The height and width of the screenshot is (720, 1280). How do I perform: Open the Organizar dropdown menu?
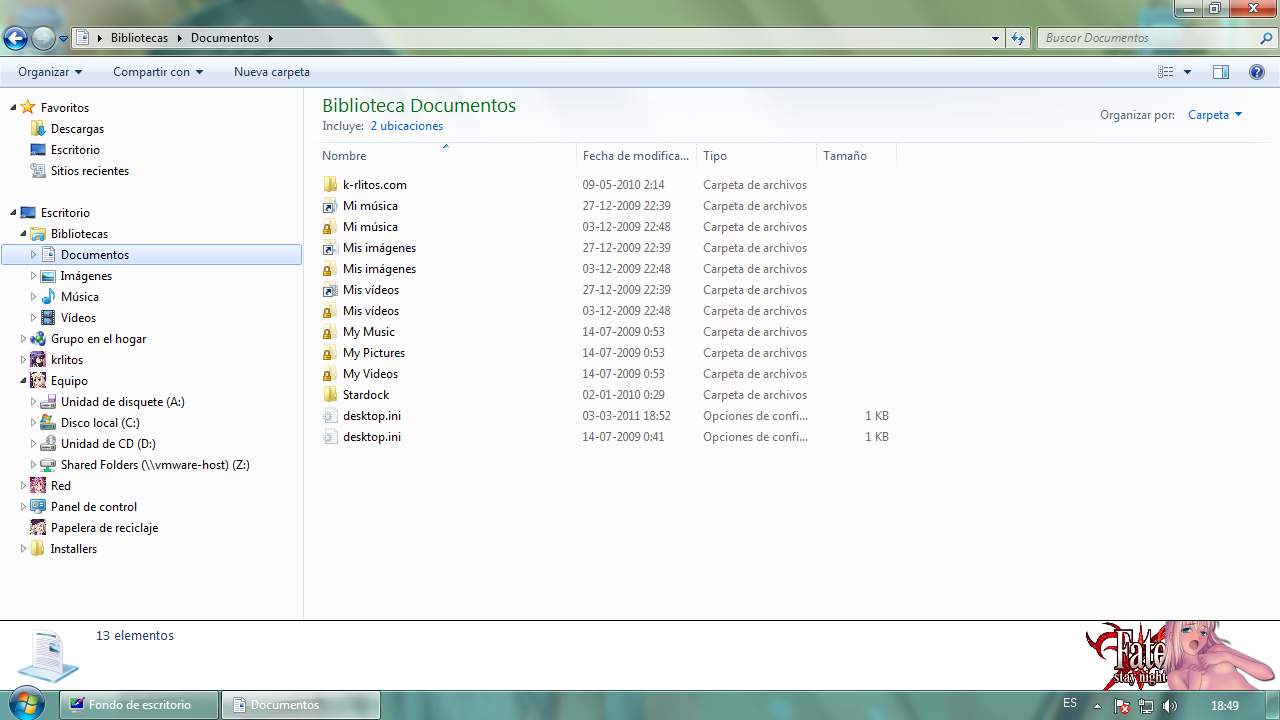coord(49,72)
